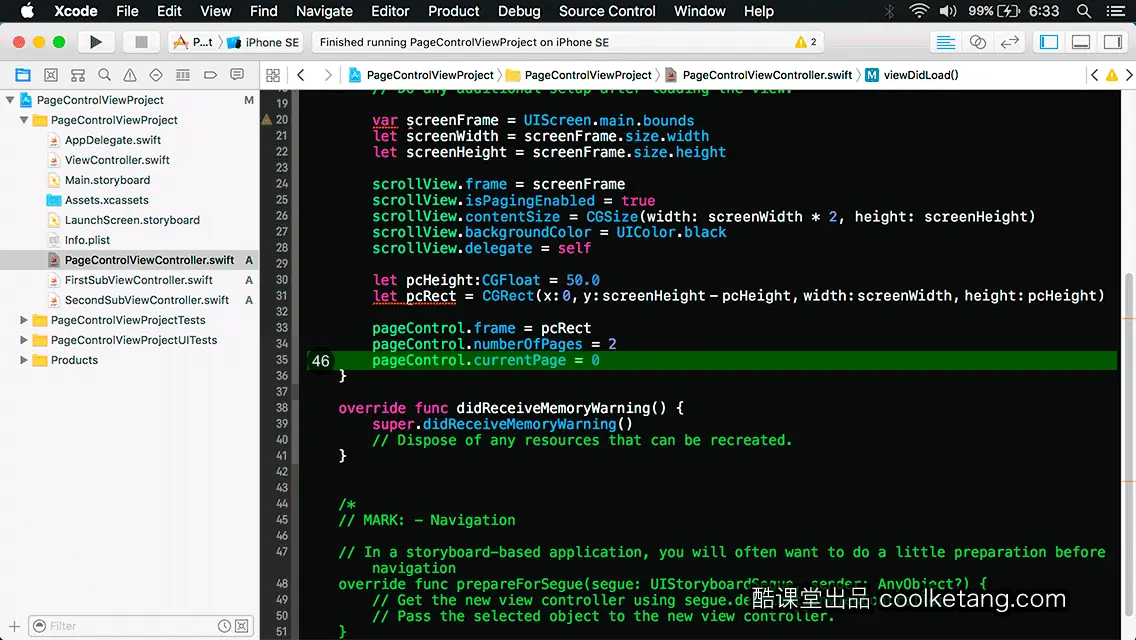Stop the running scheme

(141, 42)
